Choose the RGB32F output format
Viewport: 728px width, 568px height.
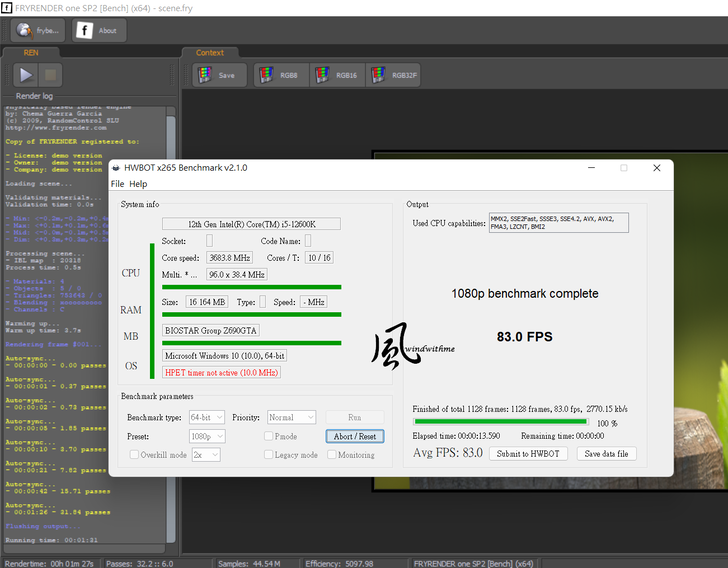[x=393, y=75]
